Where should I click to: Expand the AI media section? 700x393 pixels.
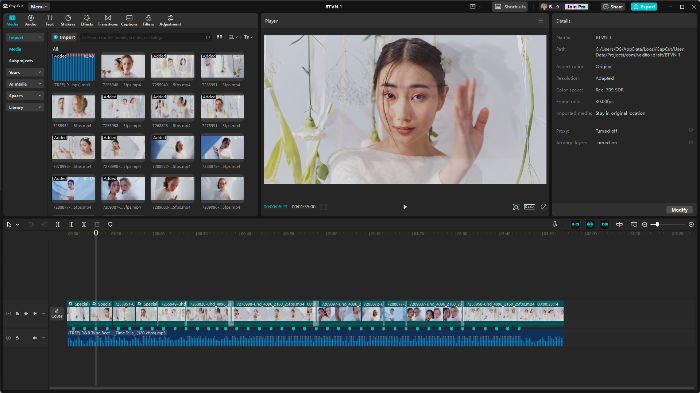[x=25, y=84]
